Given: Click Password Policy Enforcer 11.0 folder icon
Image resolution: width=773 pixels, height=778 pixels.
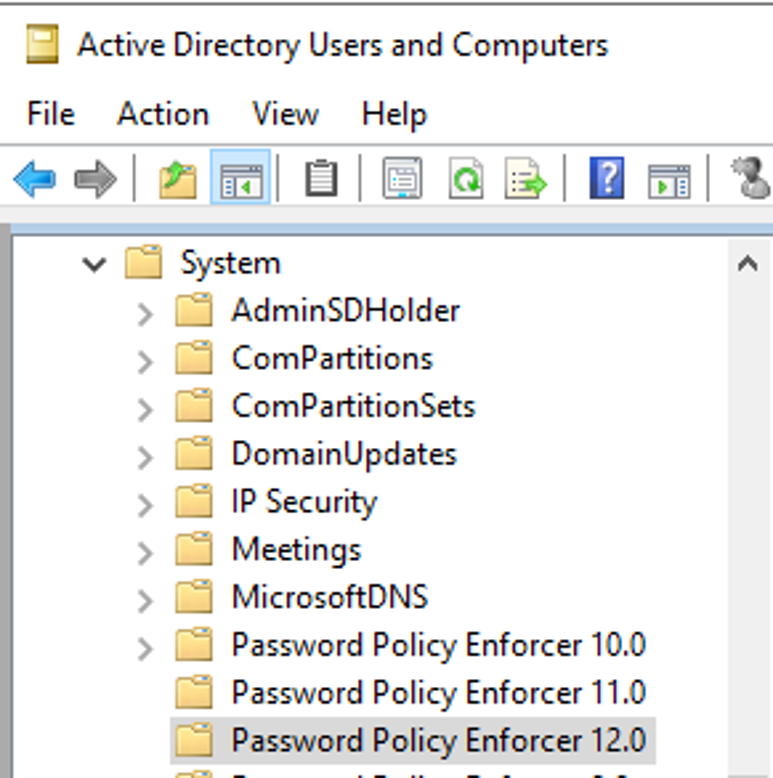Looking at the screenshot, I should (x=194, y=692).
